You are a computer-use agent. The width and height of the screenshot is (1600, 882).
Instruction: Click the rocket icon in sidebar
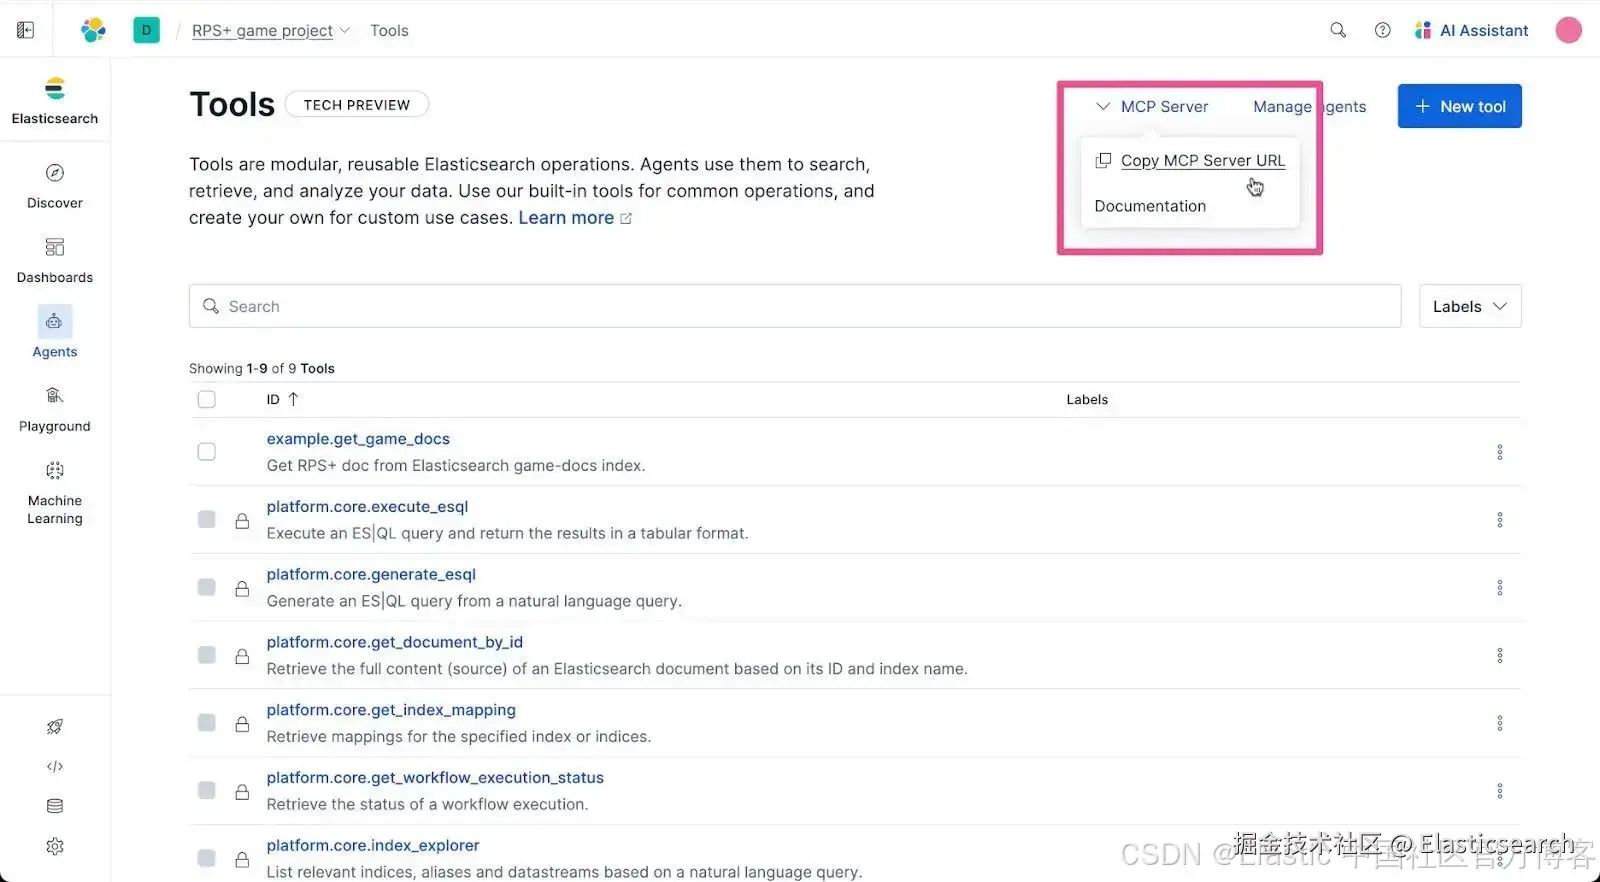55,727
